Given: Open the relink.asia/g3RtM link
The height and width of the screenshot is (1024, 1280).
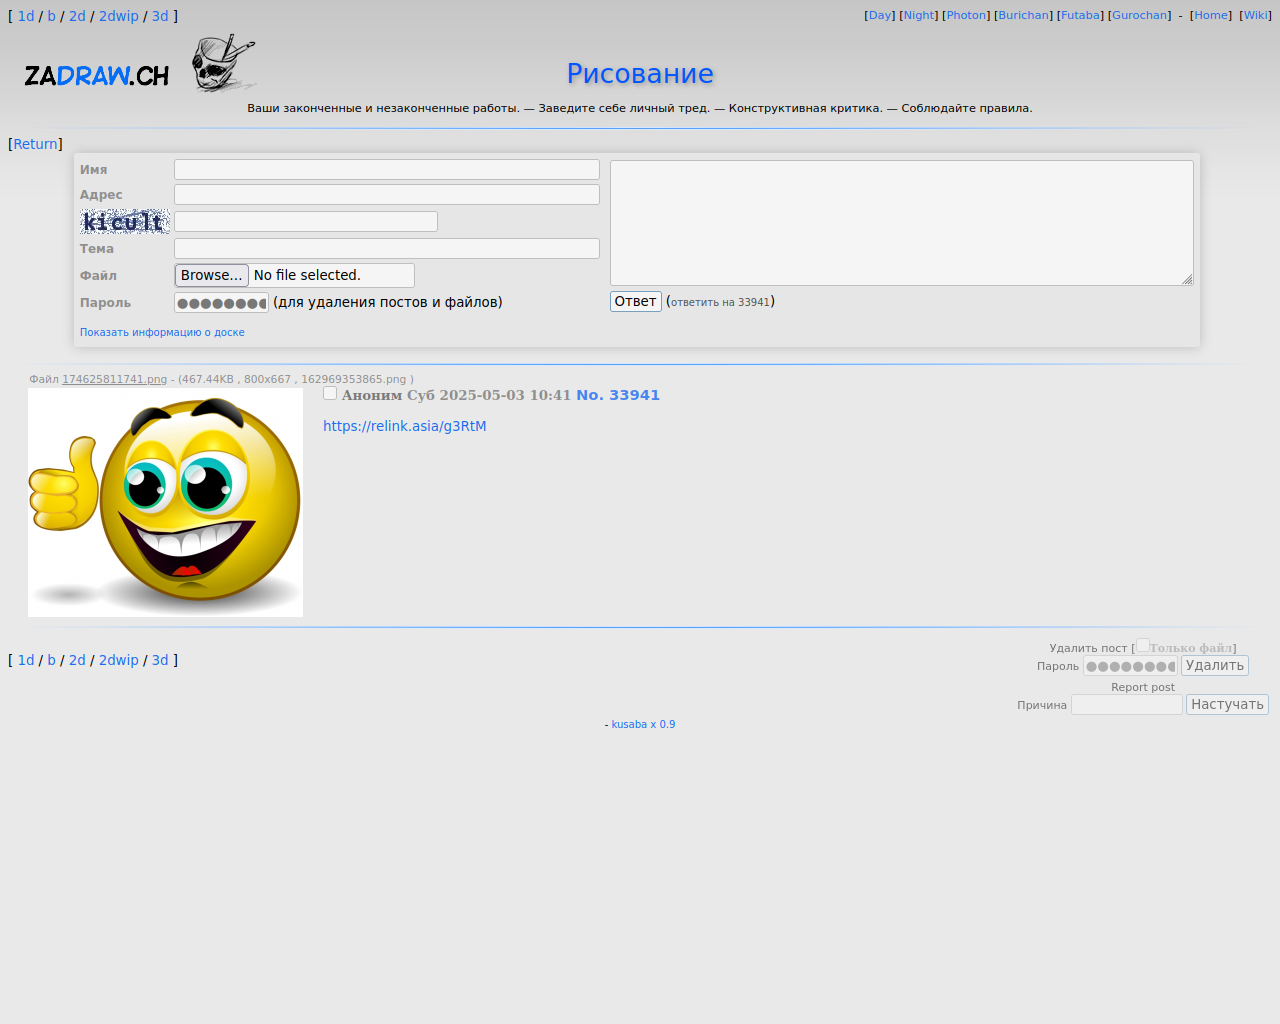Looking at the screenshot, I should click(405, 426).
